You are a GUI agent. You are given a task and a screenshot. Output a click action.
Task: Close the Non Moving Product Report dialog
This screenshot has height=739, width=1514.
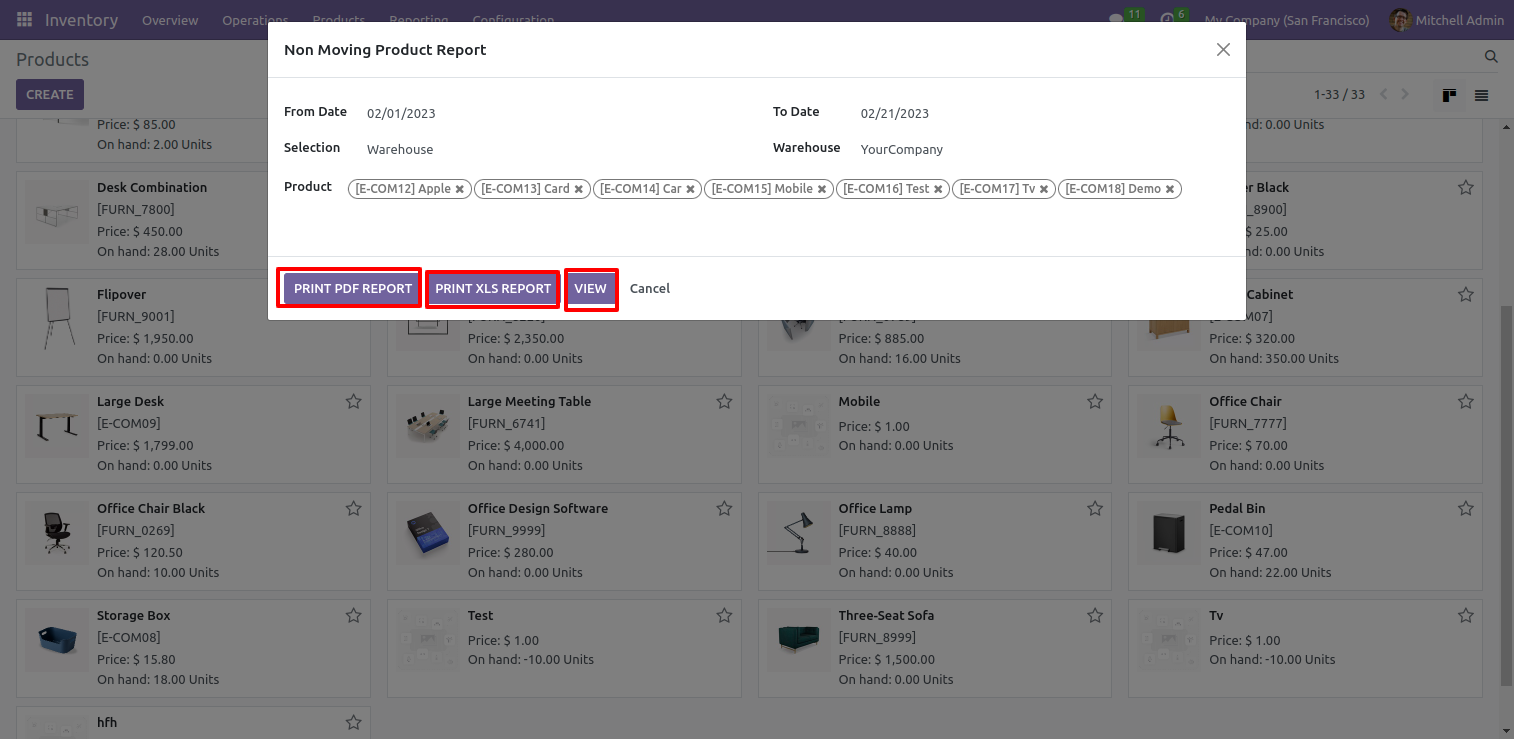tap(1223, 50)
